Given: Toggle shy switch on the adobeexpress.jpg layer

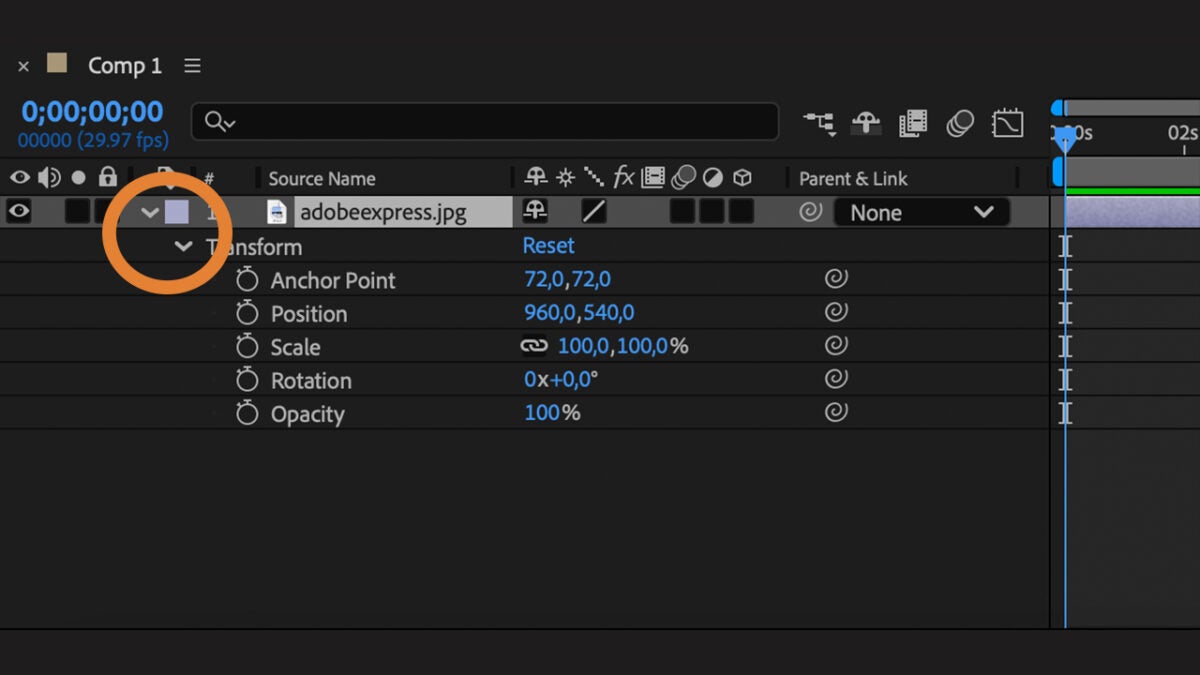Looking at the screenshot, I should (x=536, y=211).
